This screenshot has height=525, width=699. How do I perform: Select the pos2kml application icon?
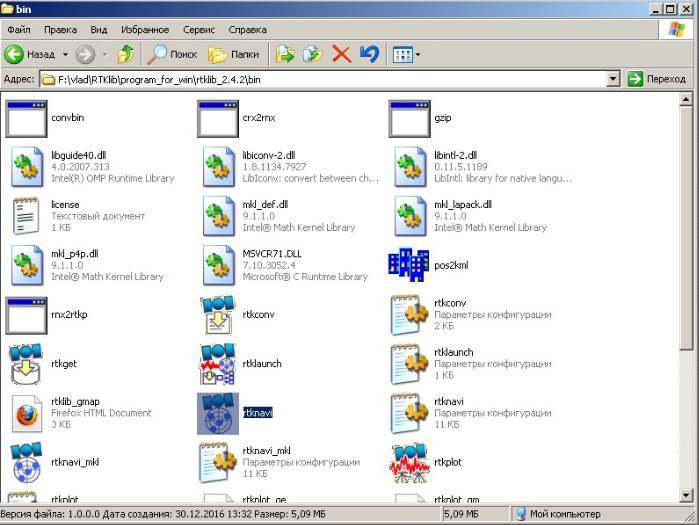(408, 264)
